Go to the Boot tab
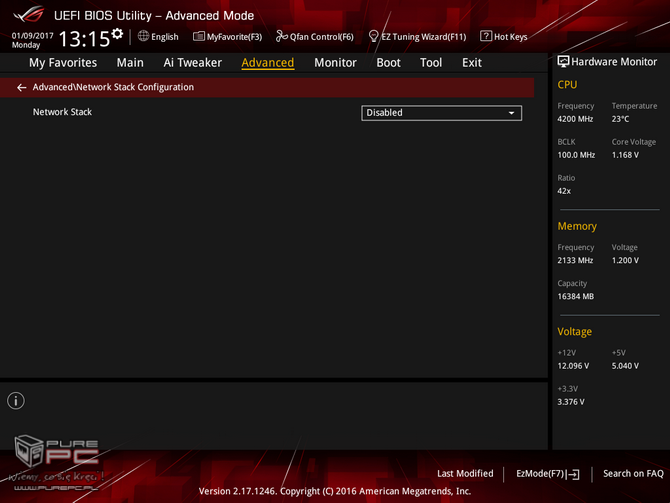This screenshot has width=670, height=503. click(388, 63)
